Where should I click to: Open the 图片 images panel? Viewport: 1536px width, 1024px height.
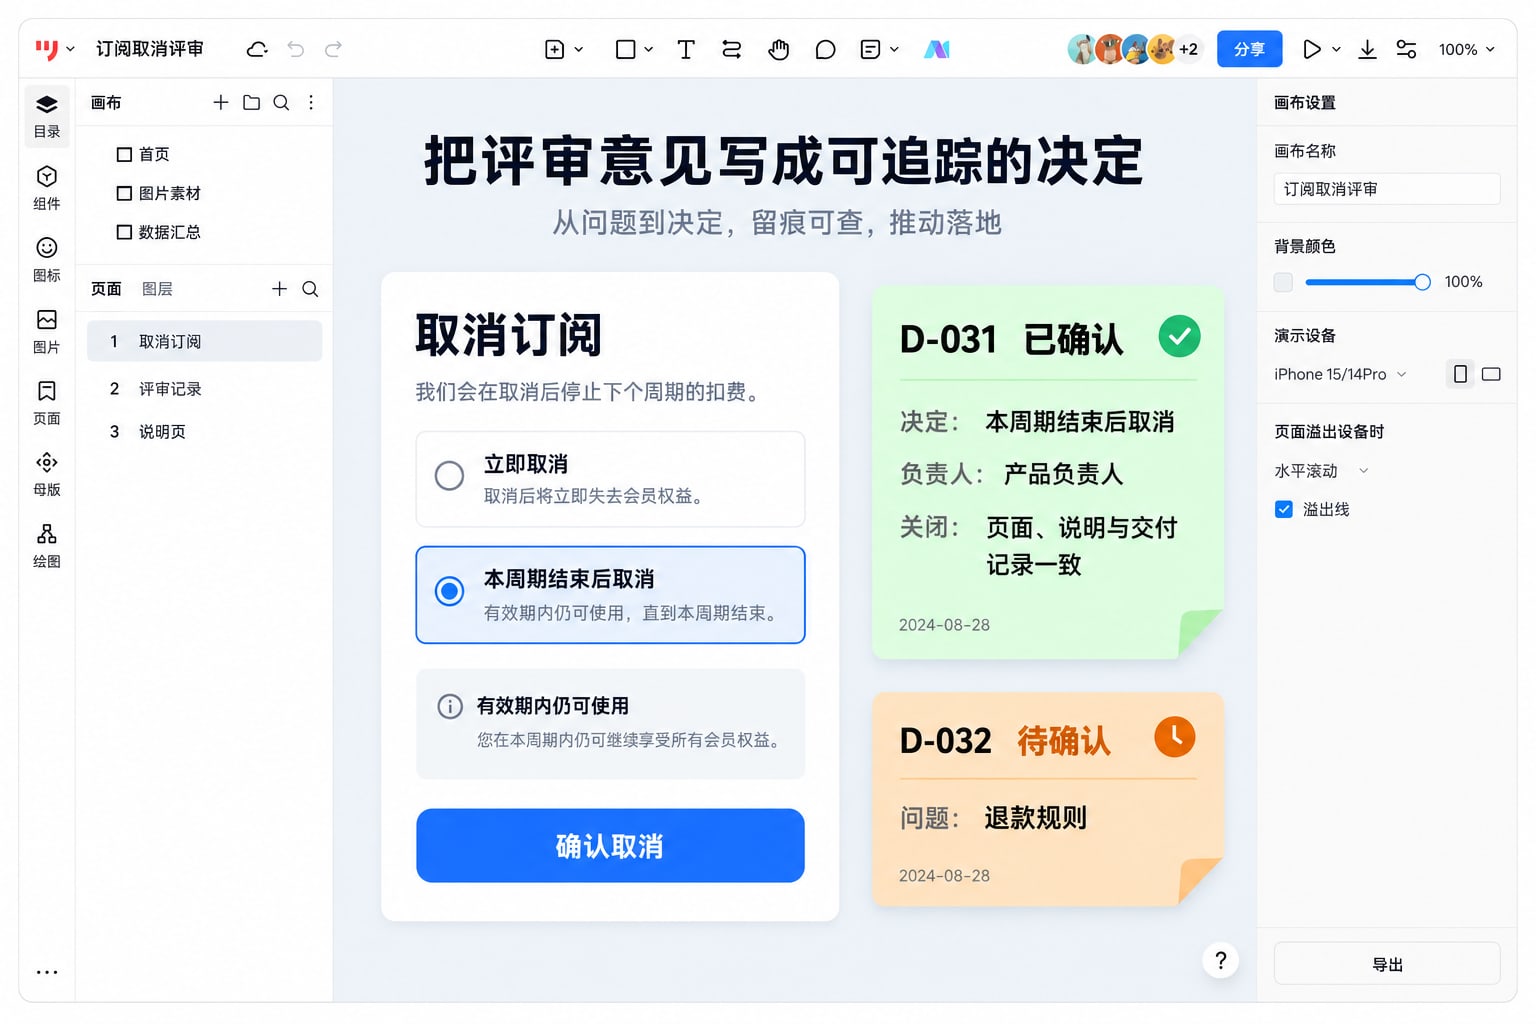(46, 331)
